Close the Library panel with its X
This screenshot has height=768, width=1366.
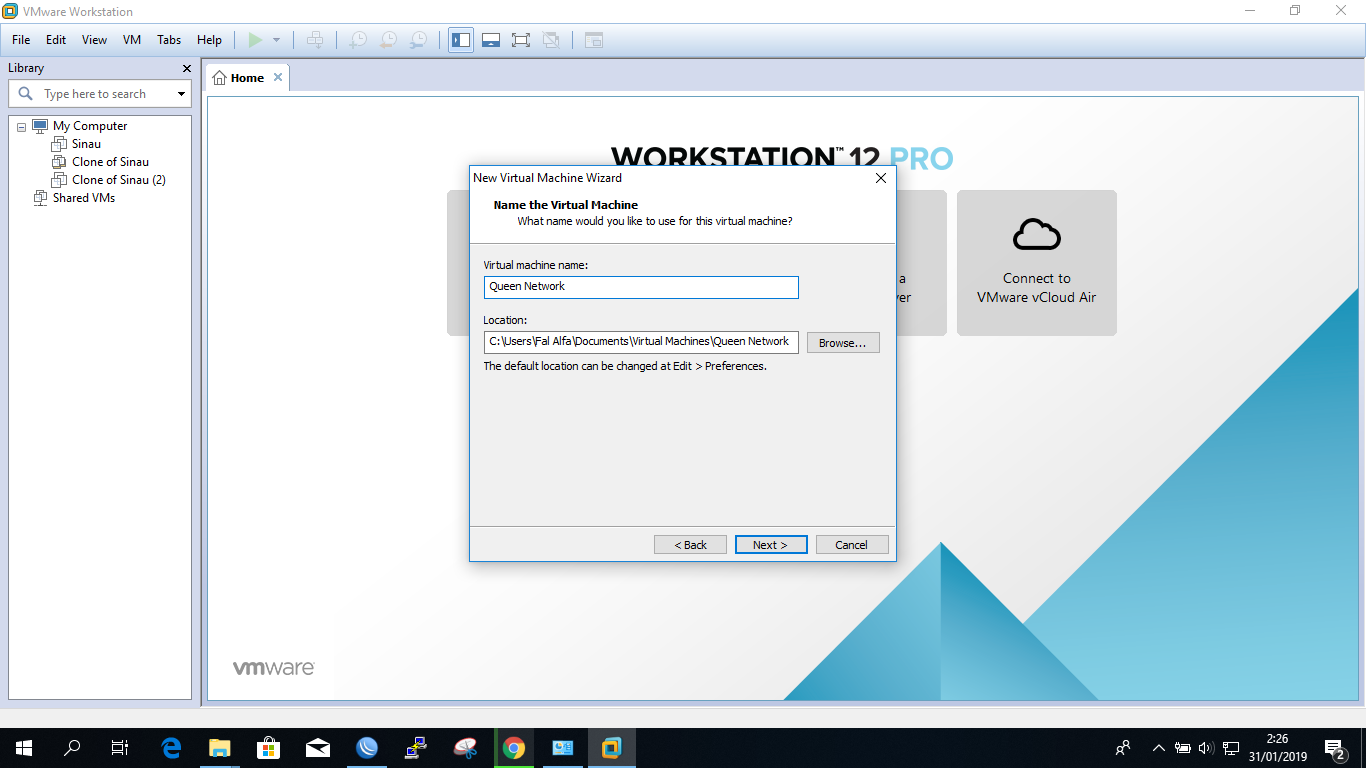186,68
